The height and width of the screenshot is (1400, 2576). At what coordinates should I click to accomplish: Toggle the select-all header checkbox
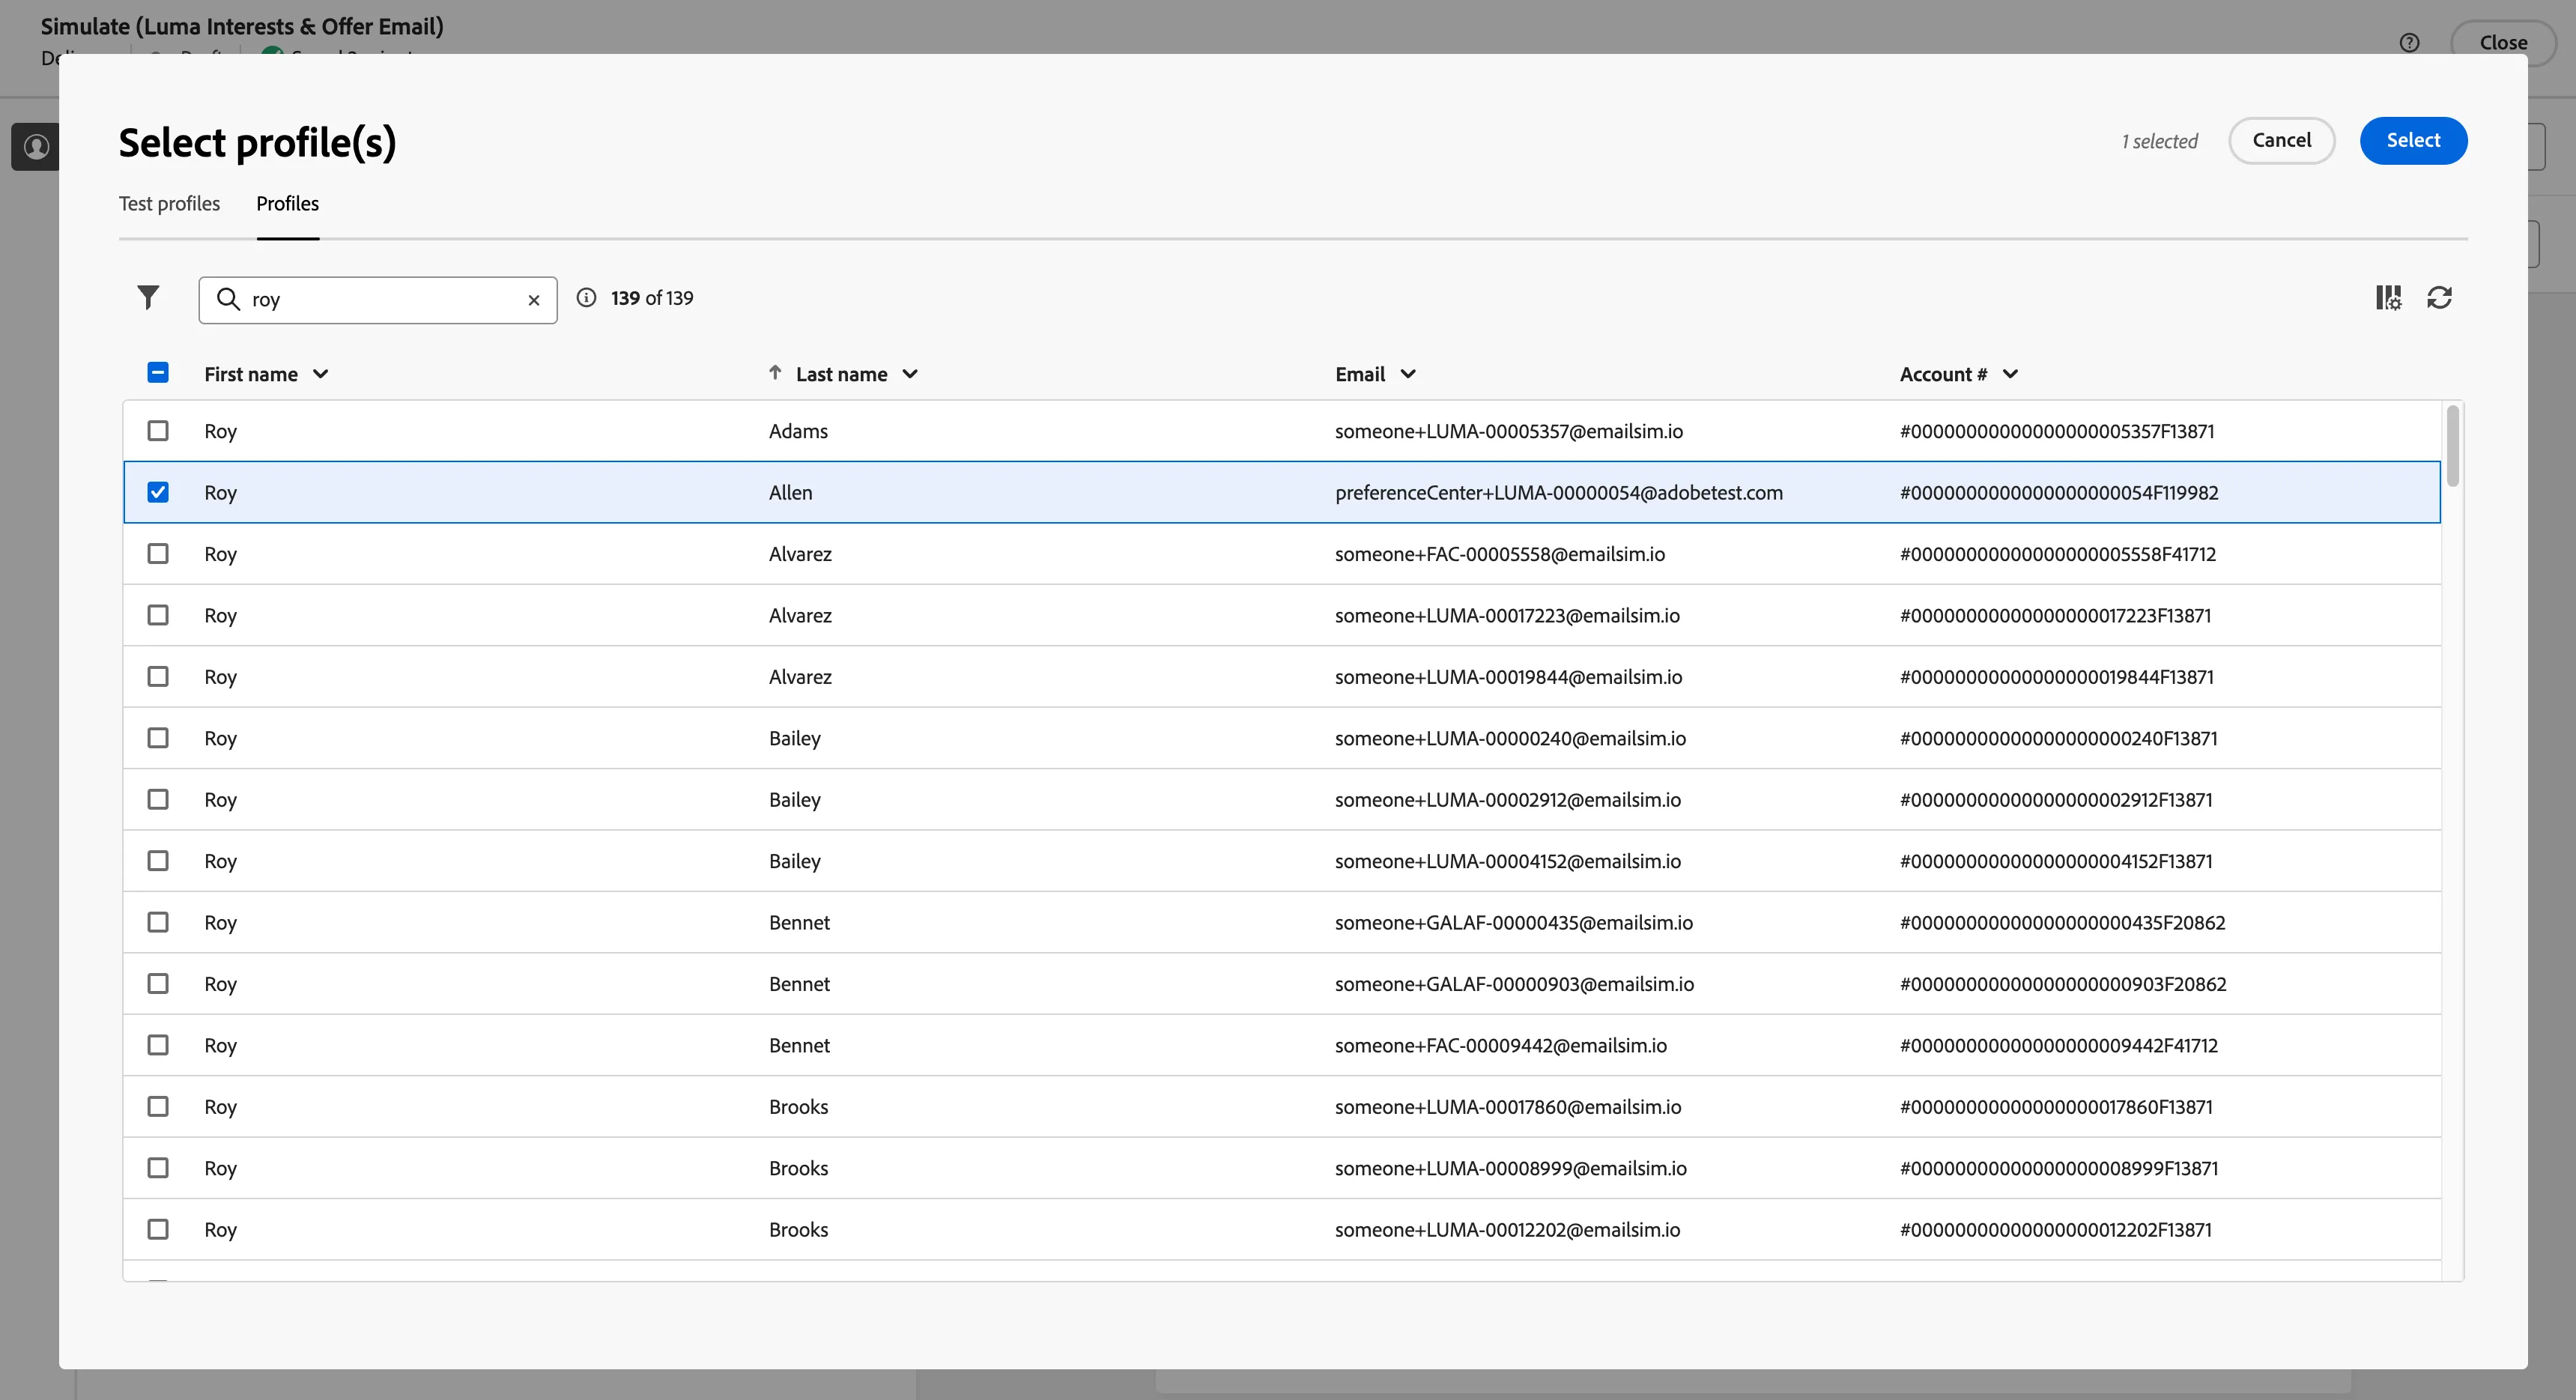click(158, 373)
